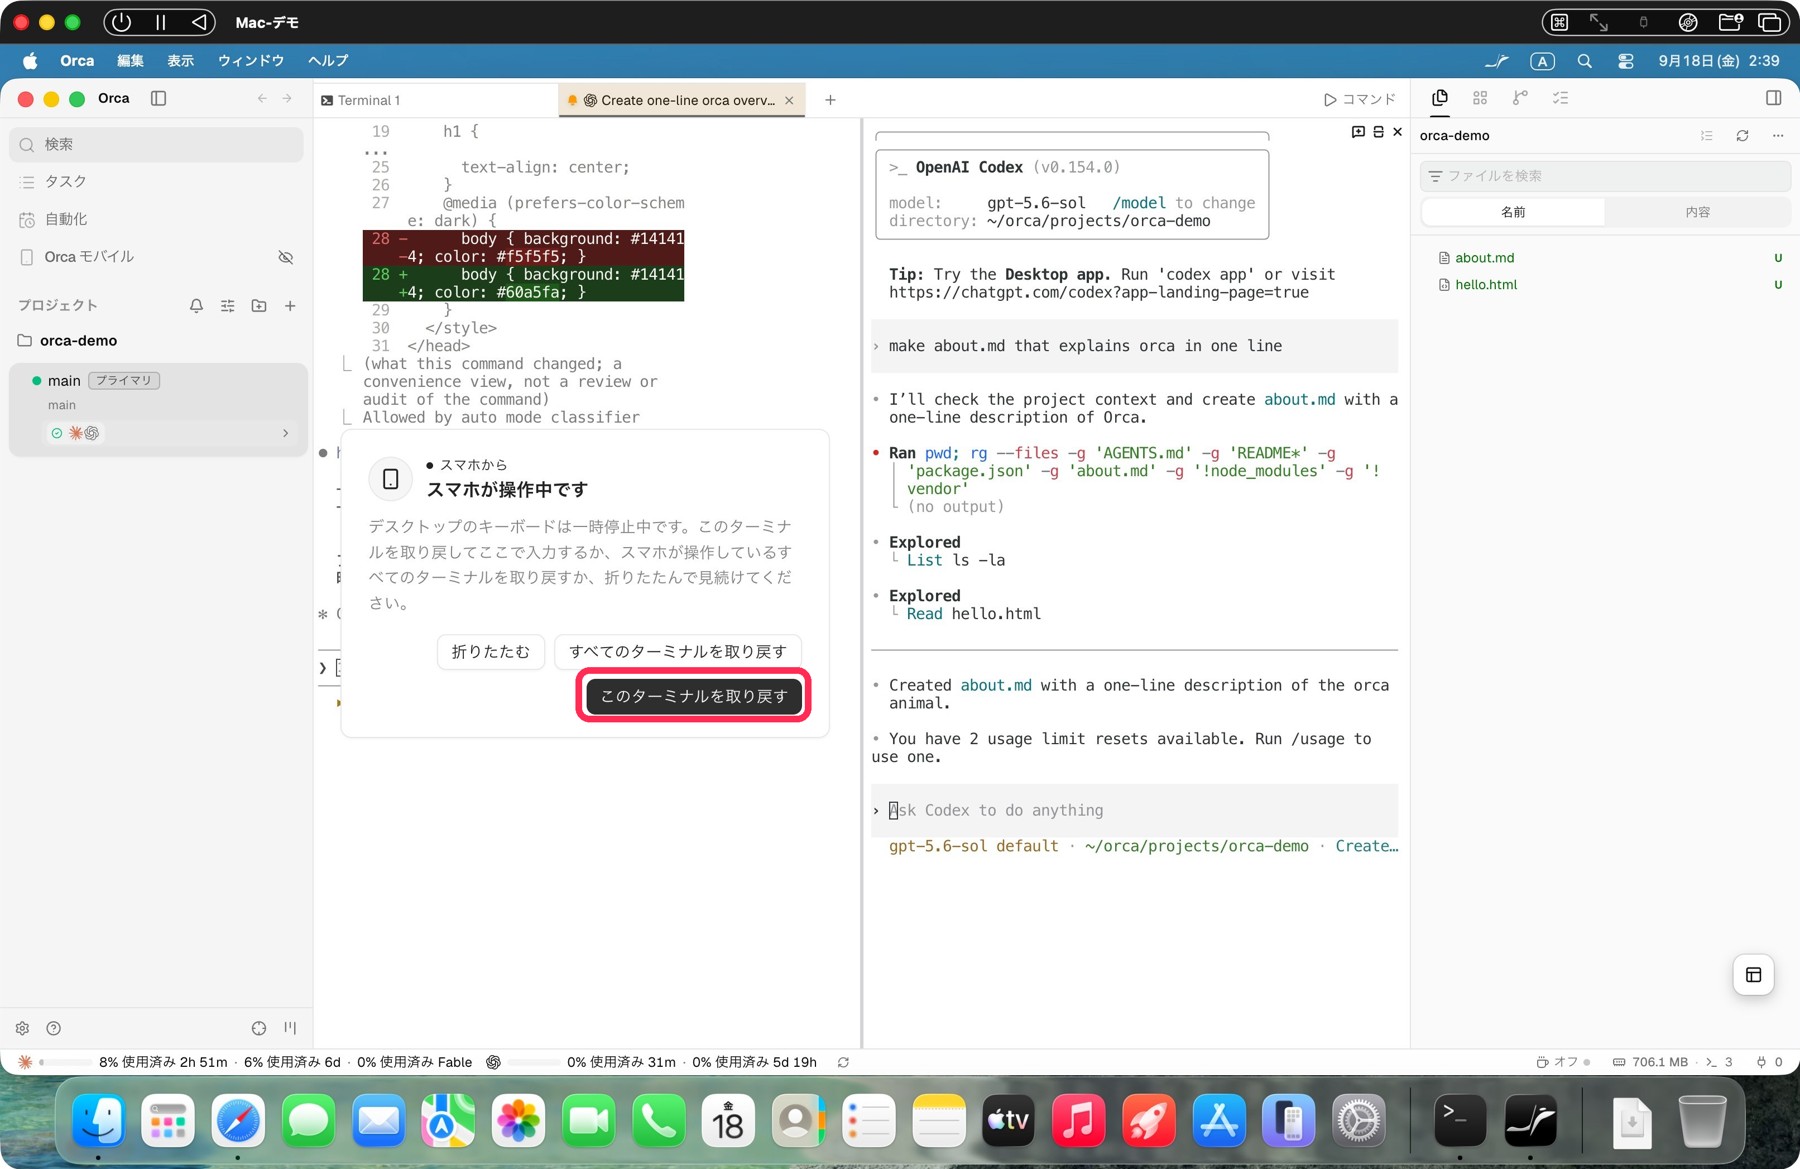Viewport: 1800px width, 1169px height.
Task: Go back with the left arrow
Action: coord(262,98)
